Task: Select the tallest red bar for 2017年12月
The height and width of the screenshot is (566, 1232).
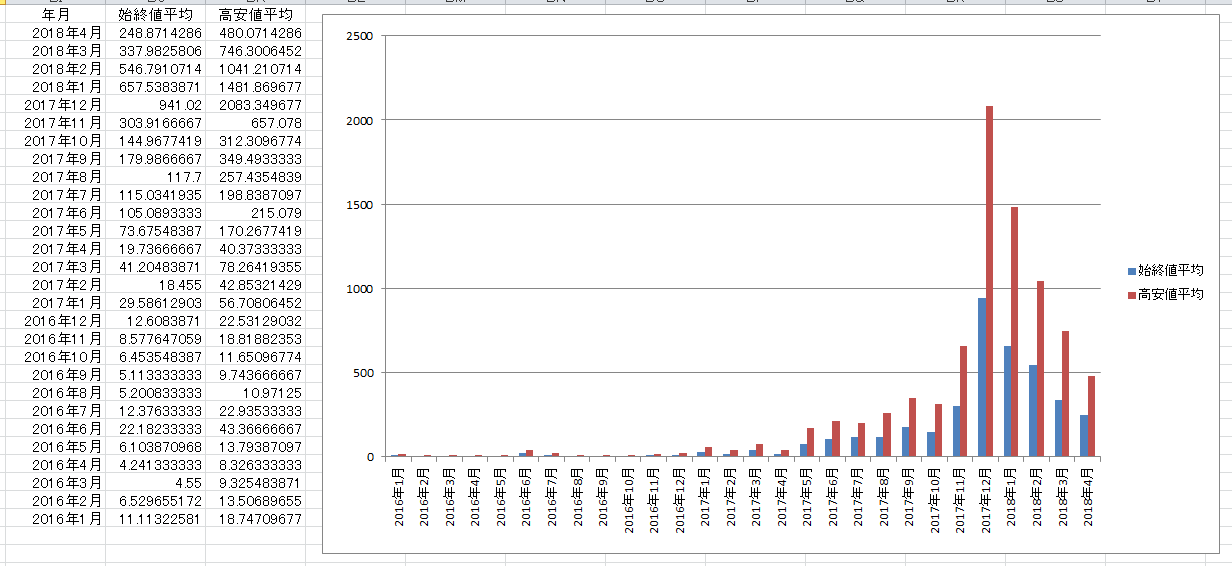Action: click(990, 280)
